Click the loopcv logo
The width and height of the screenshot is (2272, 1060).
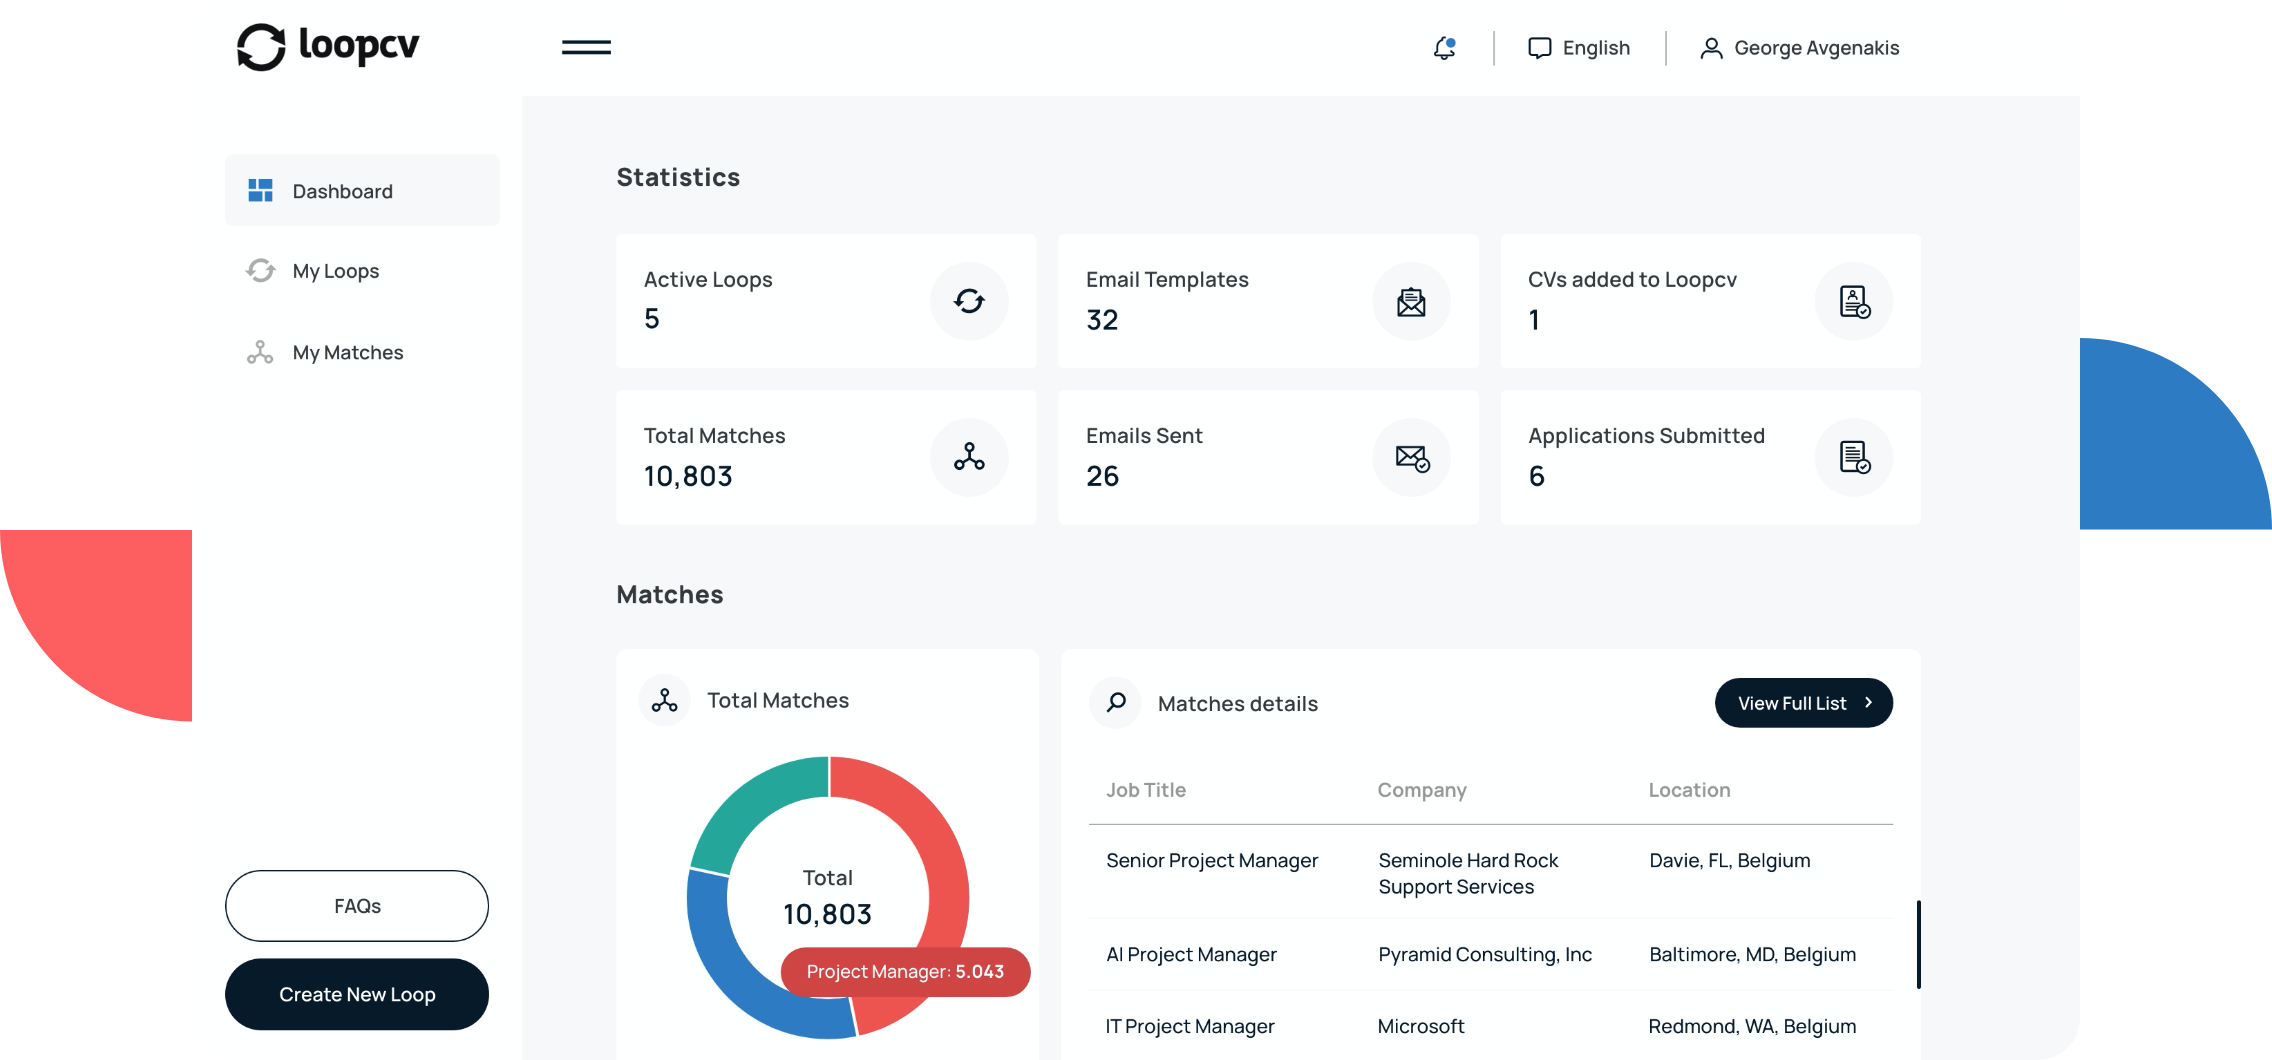click(328, 47)
